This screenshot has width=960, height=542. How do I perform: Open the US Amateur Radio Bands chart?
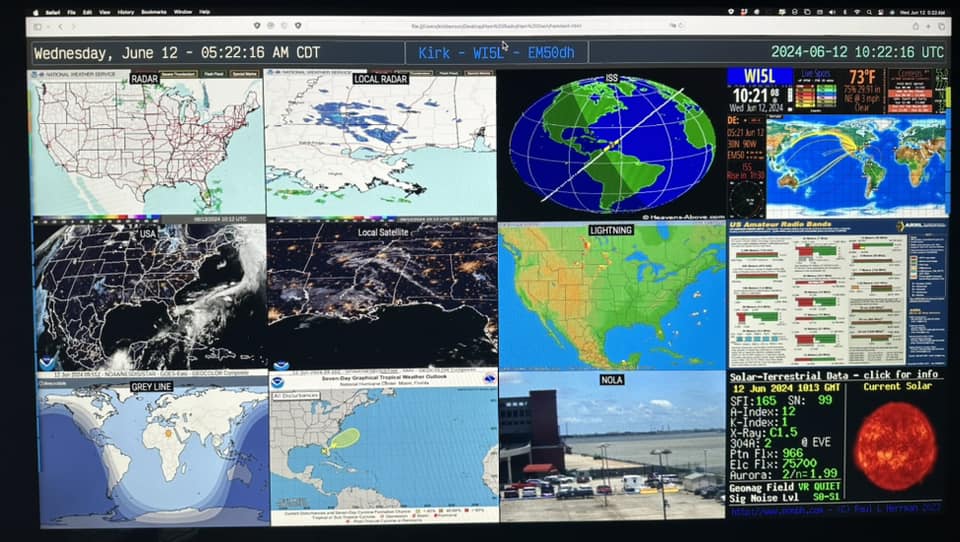point(836,294)
